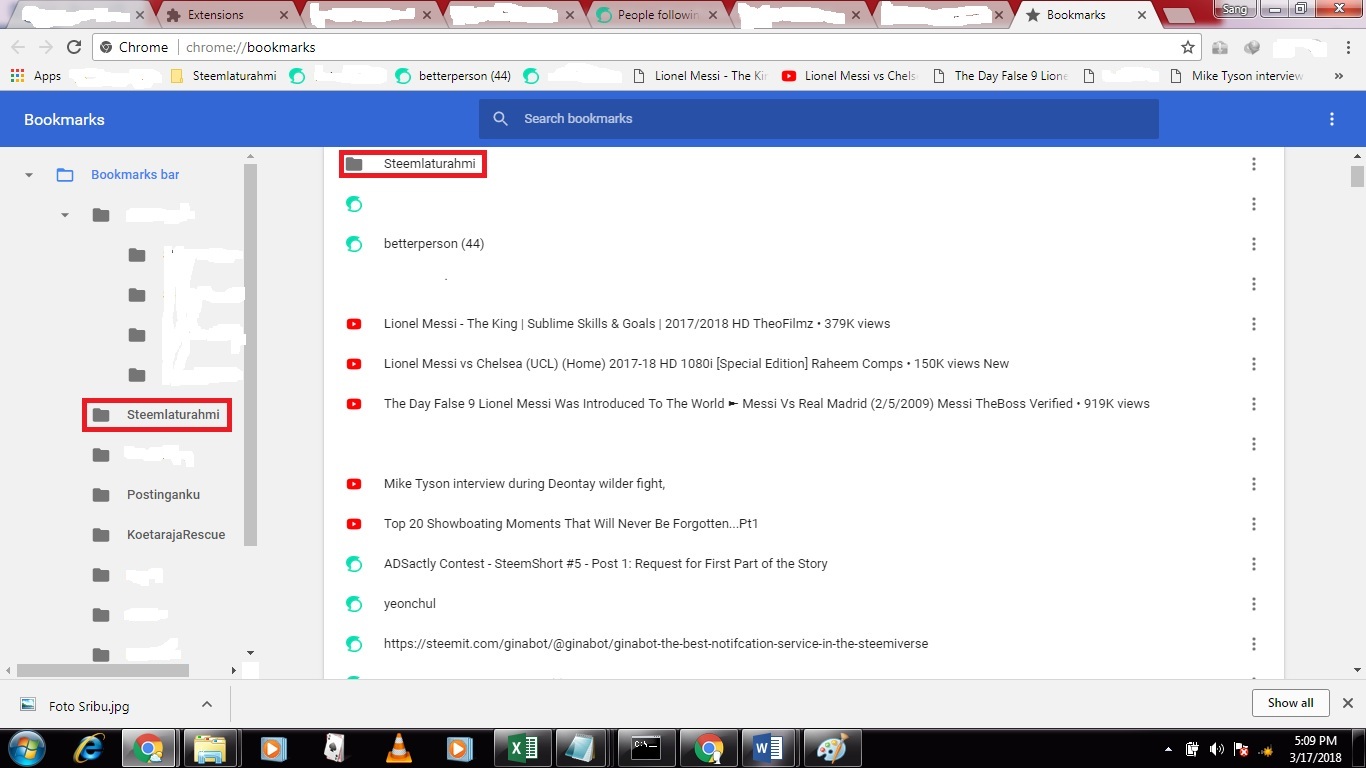Open the more menu for the Mike Tyson interview row
Viewport: 1366px width, 768px height.
click(x=1254, y=484)
